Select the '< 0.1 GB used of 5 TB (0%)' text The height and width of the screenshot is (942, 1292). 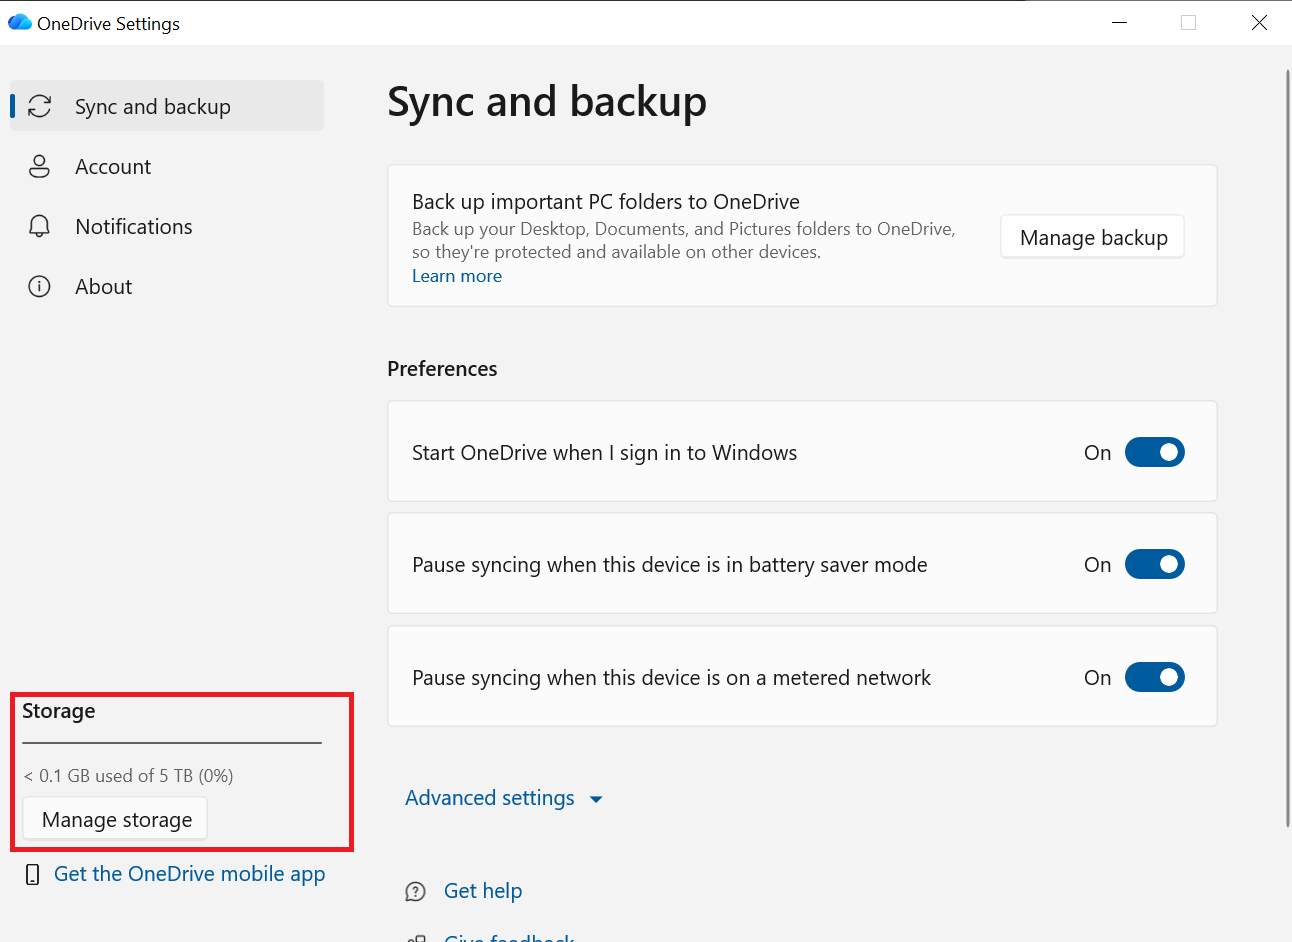tap(128, 776)
